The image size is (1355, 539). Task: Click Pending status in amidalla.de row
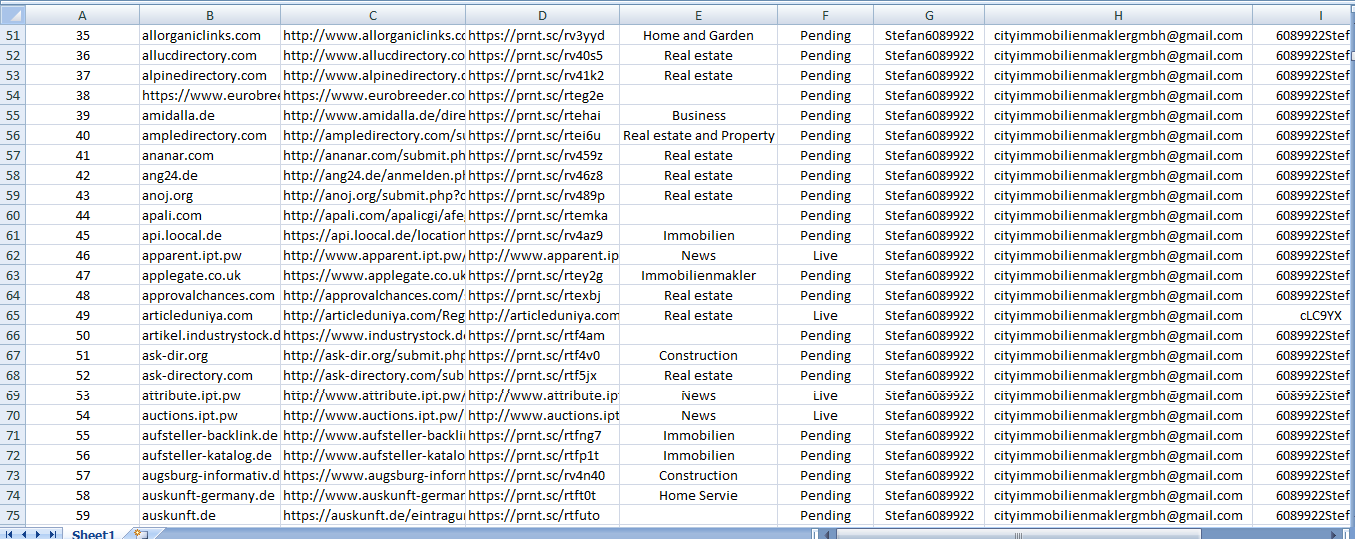pyautogui.click(x=826, y=115)
